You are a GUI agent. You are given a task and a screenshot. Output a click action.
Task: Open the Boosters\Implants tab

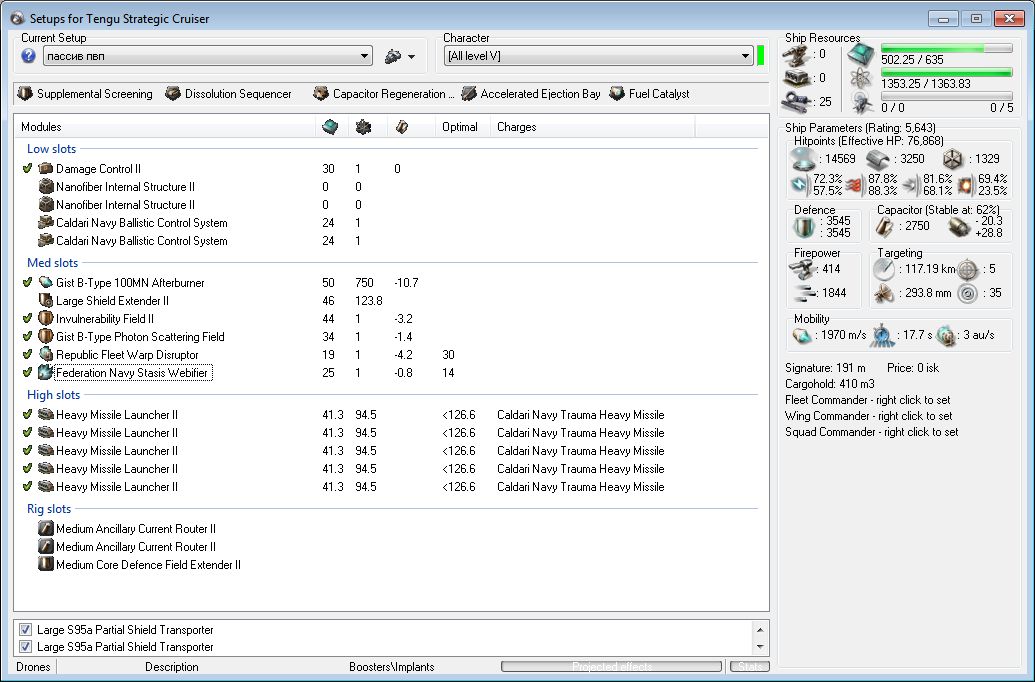(x=391, y=667)
